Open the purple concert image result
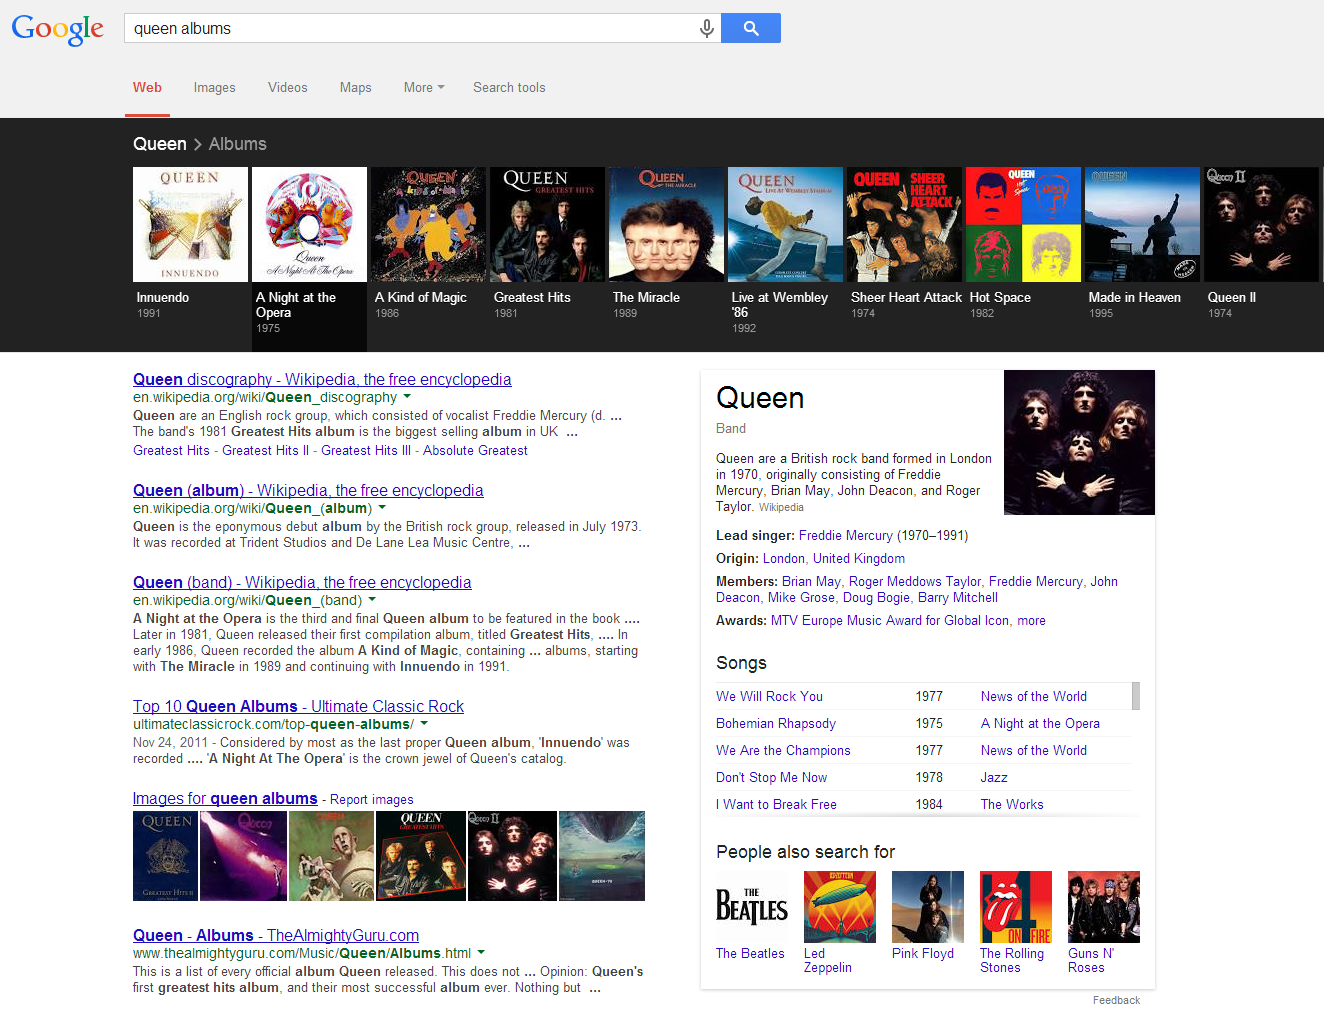This screenshot has width=1324, height=1019. 243,856
